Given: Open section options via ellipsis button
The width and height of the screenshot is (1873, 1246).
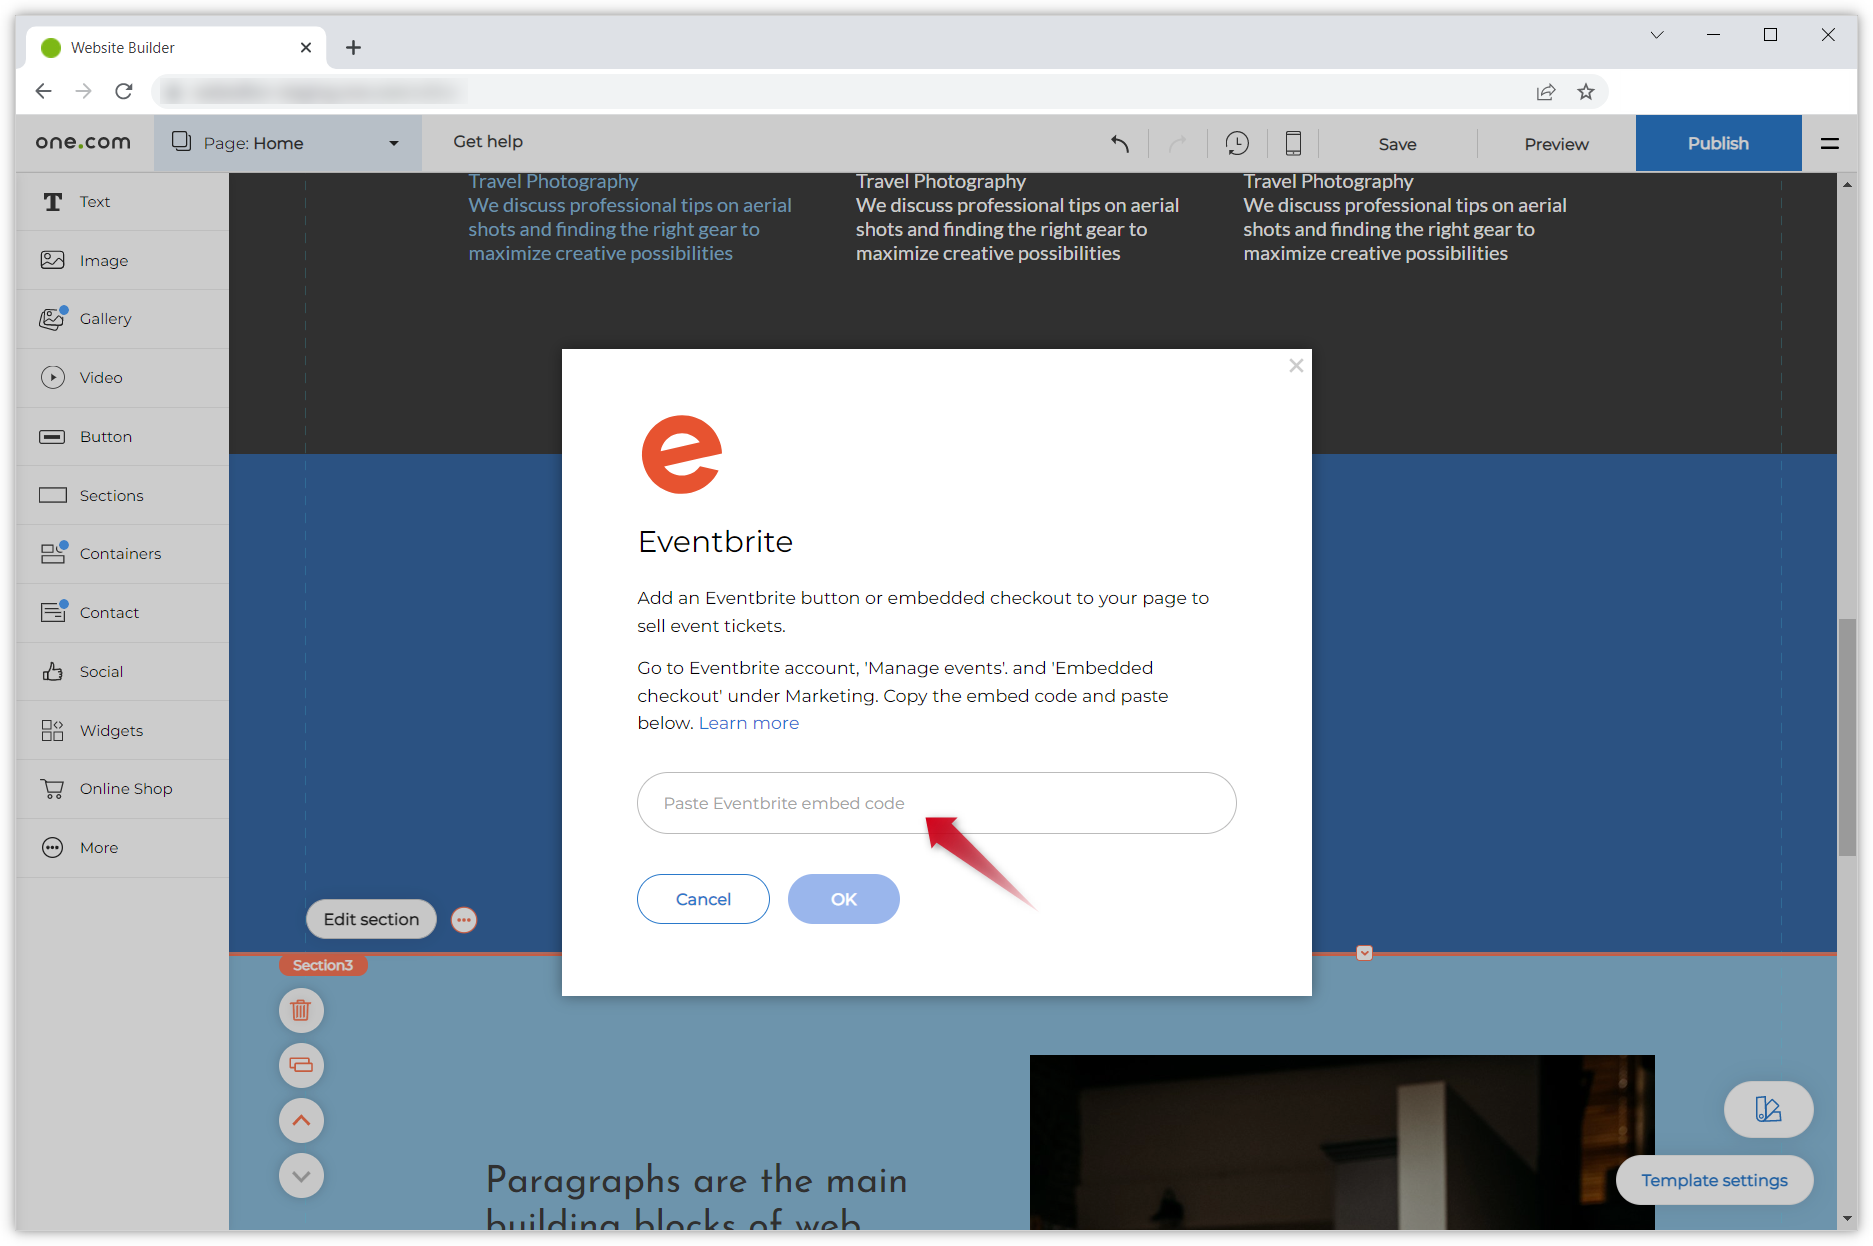Looking at the screenshot, I should [463, 919].
